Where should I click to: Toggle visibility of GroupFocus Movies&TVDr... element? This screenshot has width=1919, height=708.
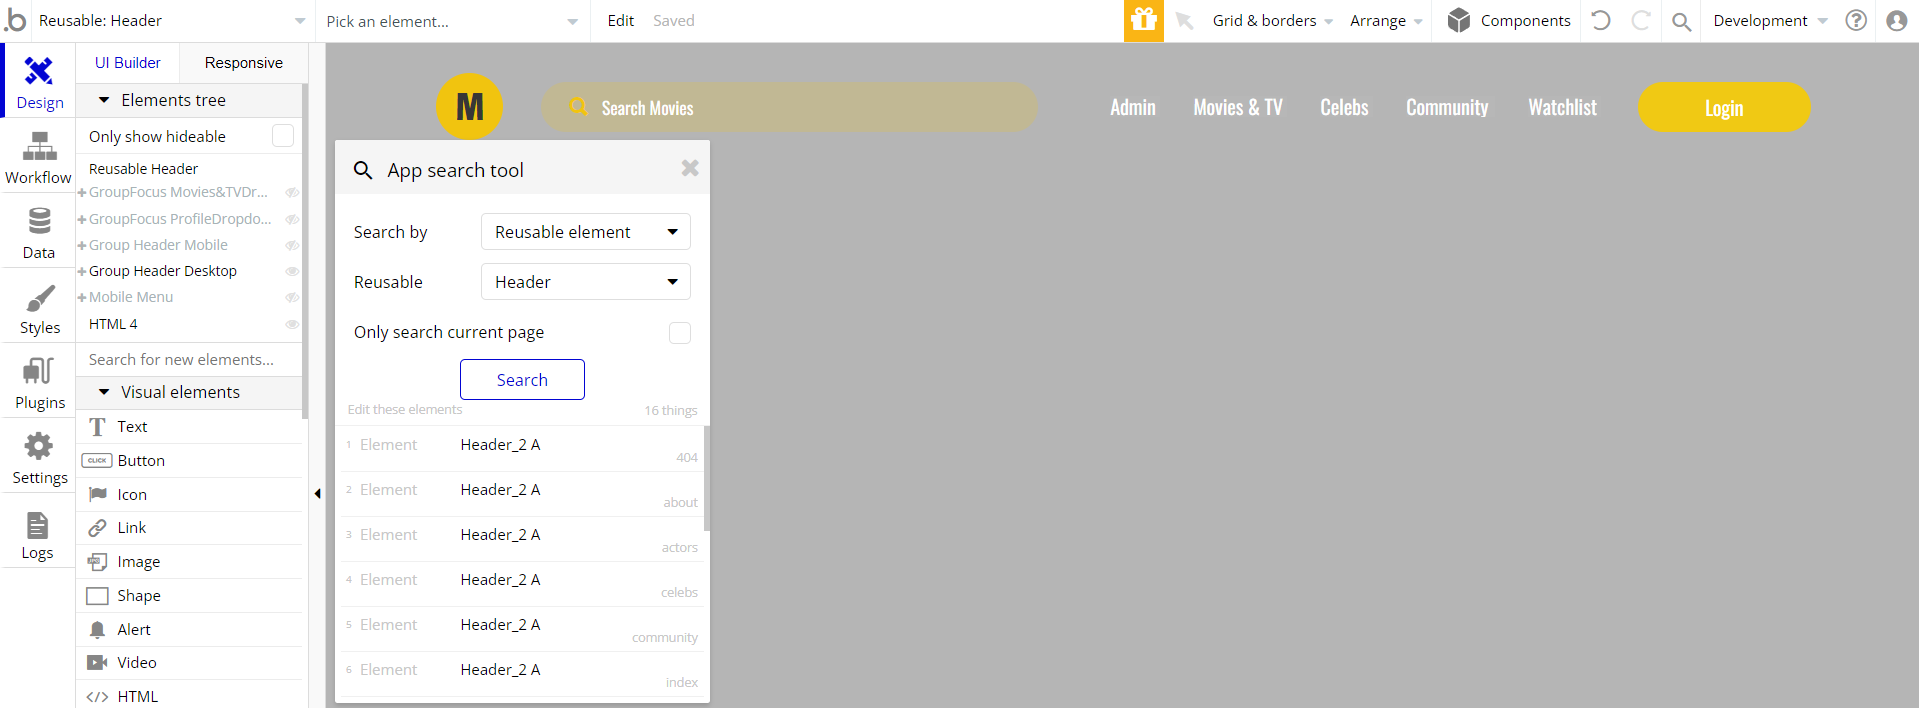292,192
